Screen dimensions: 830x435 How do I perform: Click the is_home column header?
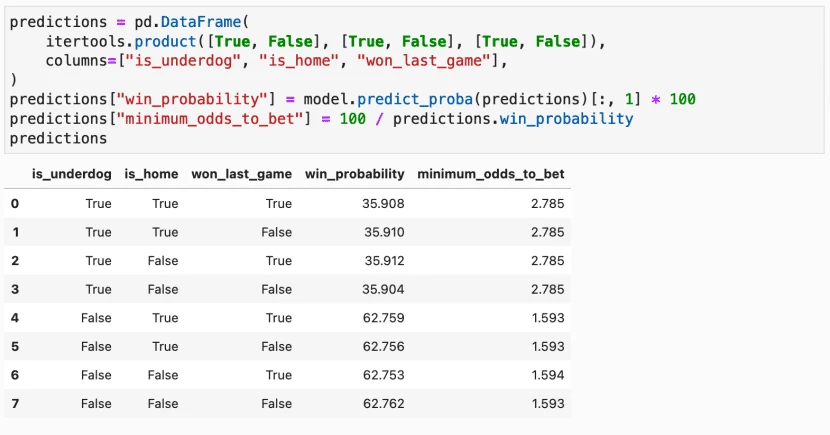151,174
